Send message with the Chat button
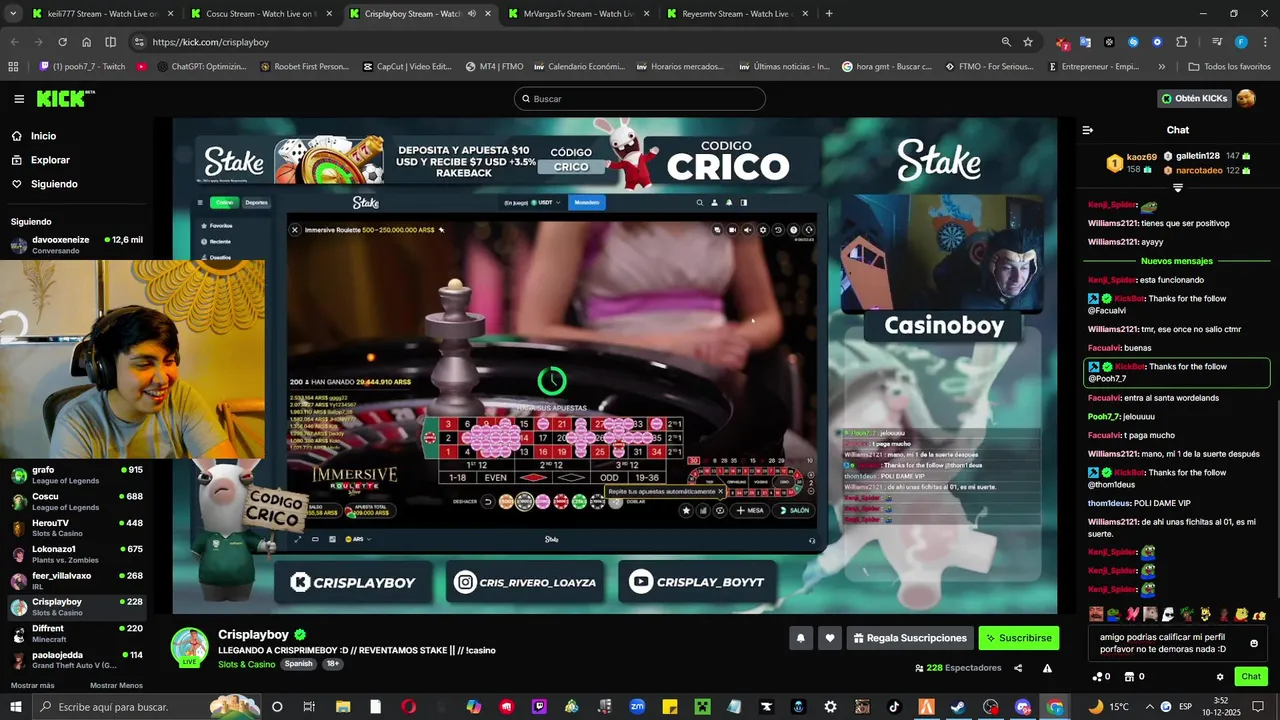 point(1251,677)
